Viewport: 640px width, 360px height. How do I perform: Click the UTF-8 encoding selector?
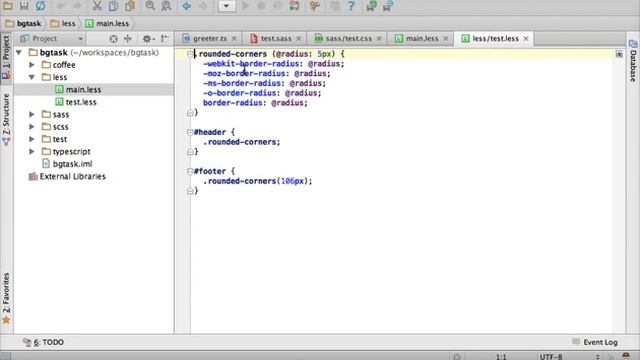pos(569,357)
